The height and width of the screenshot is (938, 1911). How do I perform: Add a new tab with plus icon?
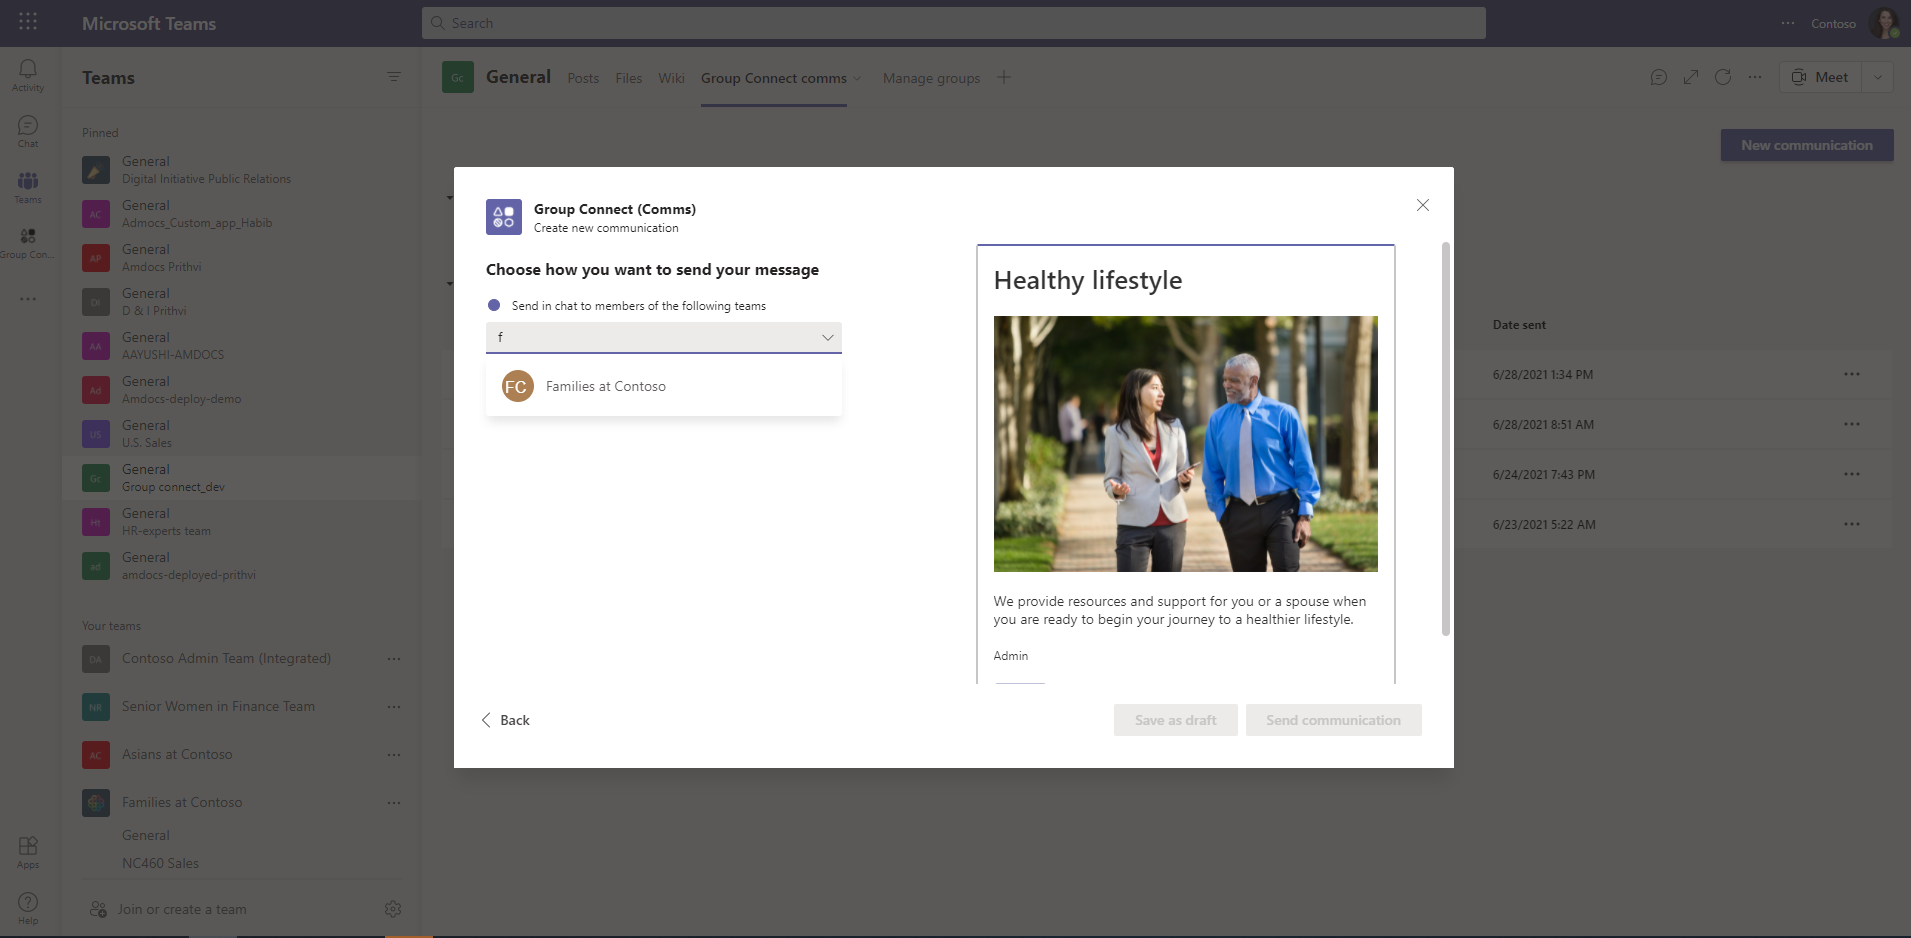coord(1004,77)
